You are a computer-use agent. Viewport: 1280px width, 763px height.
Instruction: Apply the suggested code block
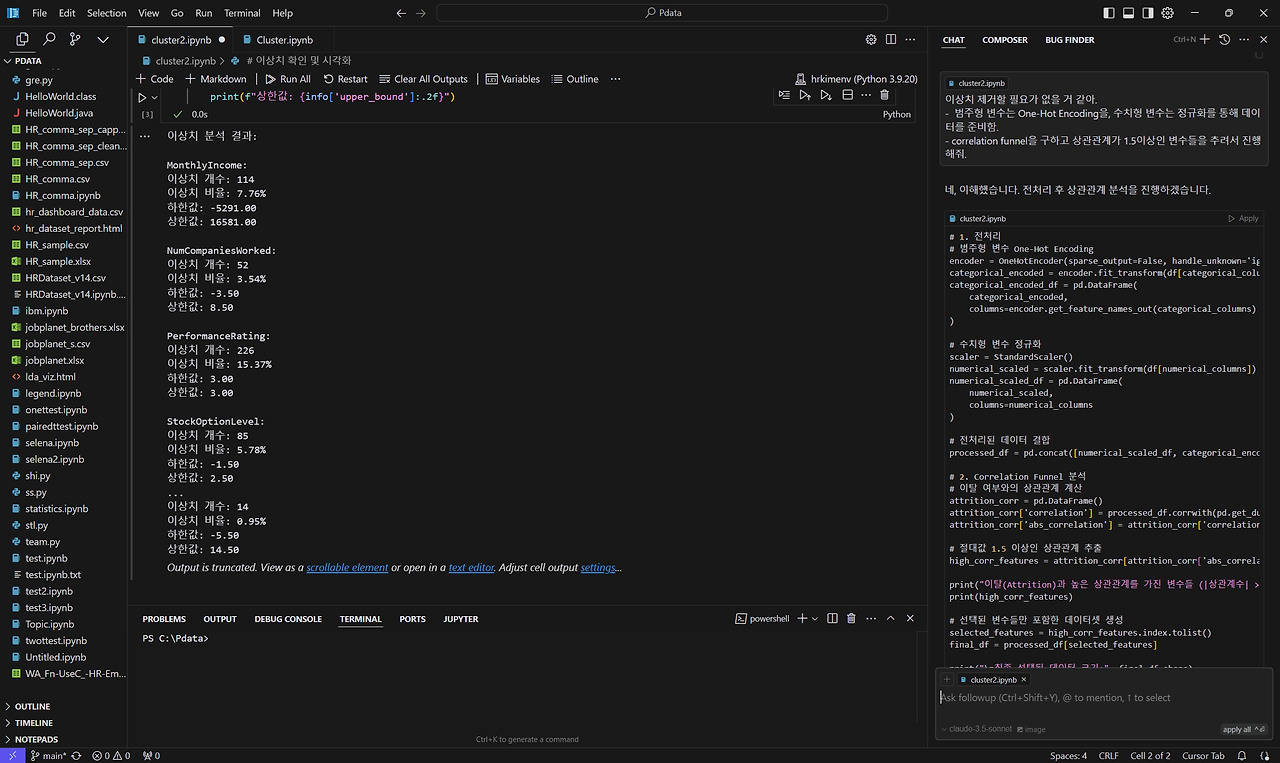coord(1243,218)
